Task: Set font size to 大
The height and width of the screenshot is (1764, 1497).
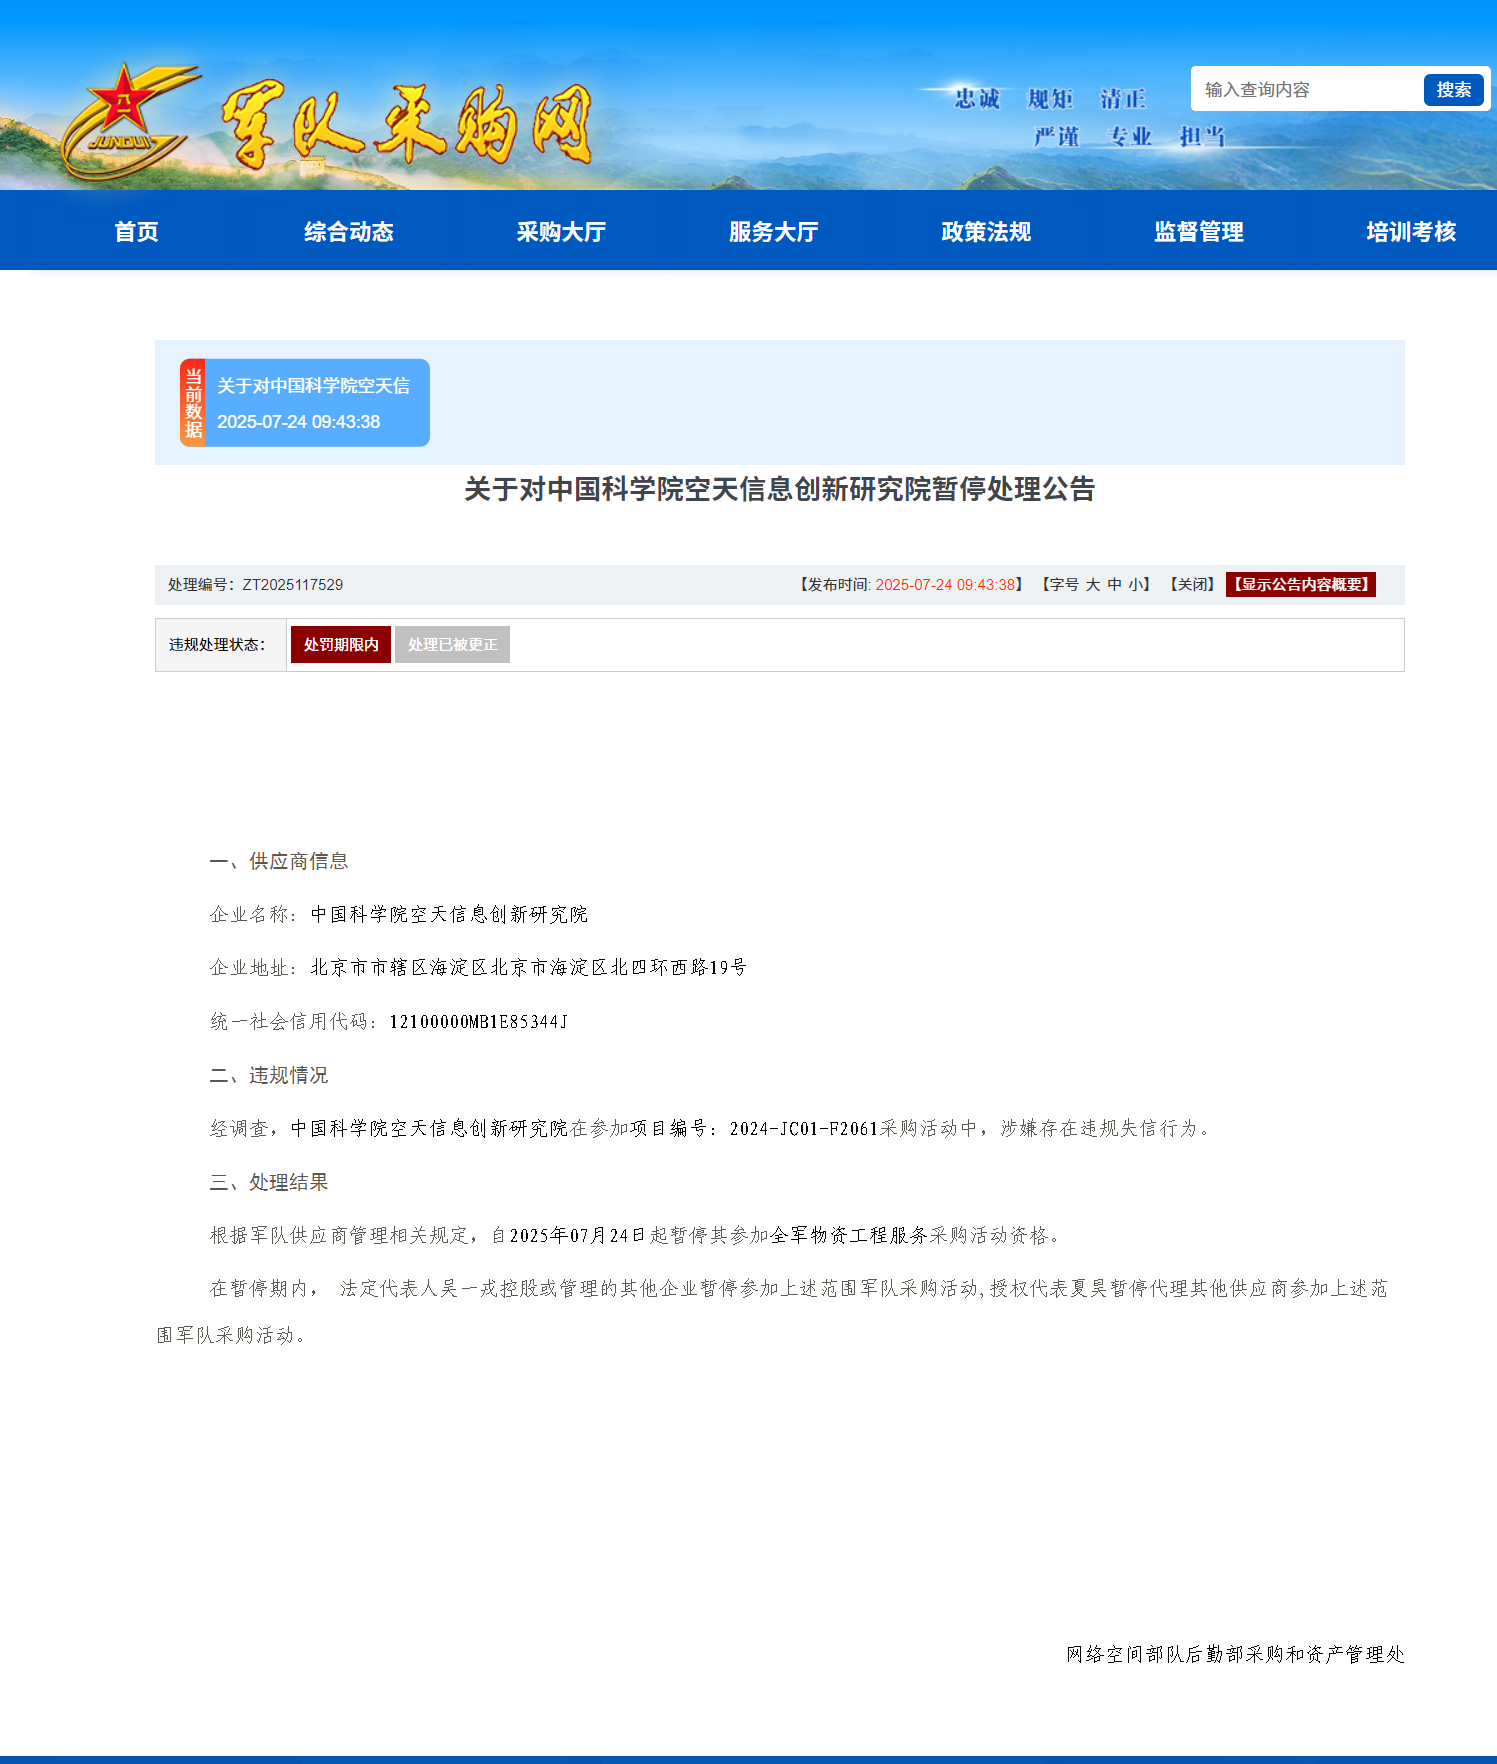Action: [x=1093, y=585]
